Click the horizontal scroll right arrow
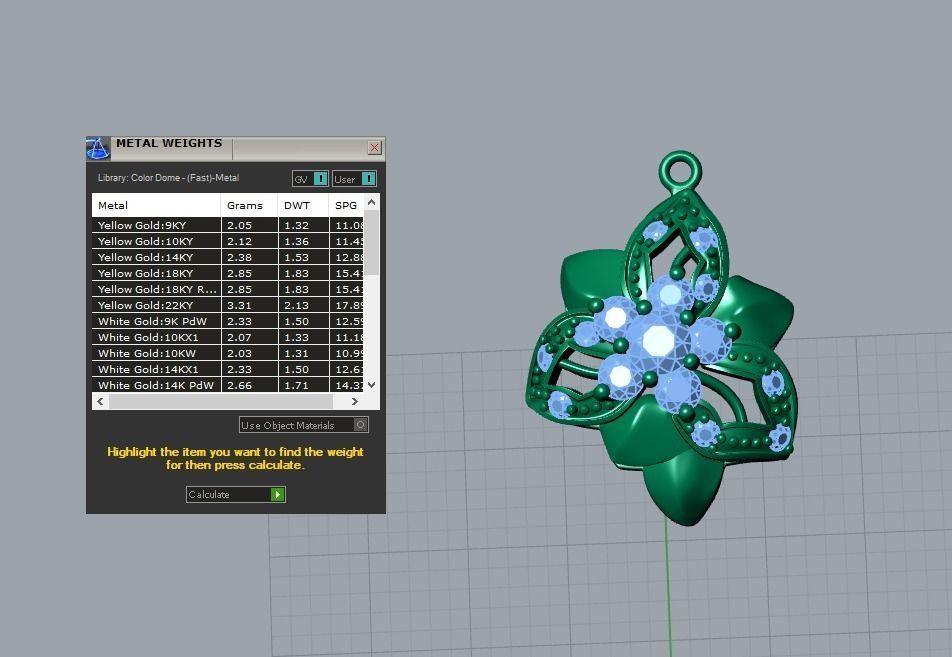Viewport: 952px width, 657px height. pos(355,401)
